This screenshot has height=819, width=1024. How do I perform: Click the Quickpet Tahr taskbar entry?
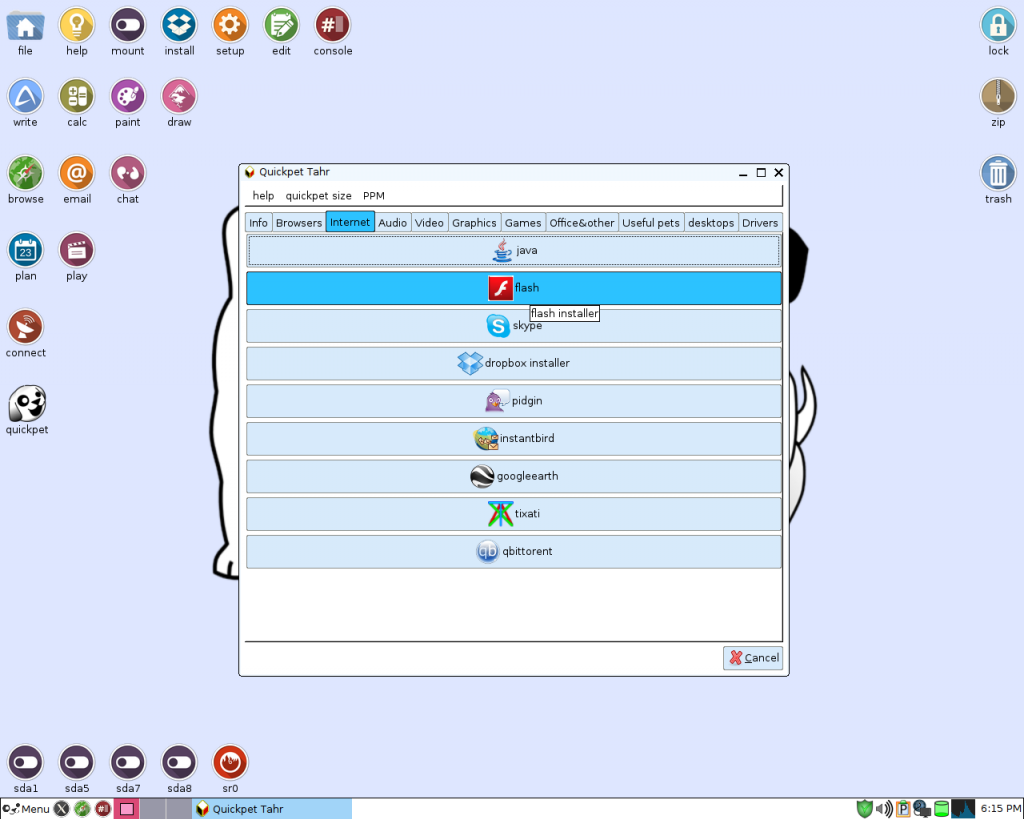tap(272, 809)
